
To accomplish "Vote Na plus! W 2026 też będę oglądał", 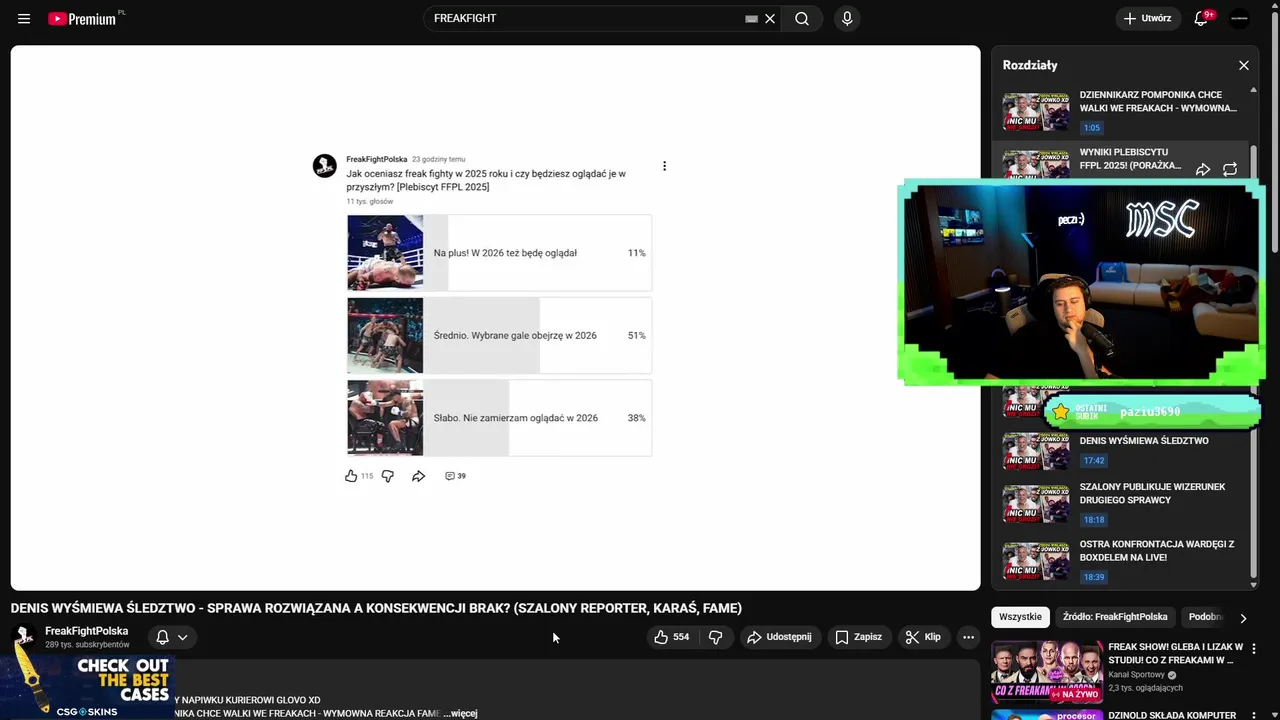I will pos(499,253).
